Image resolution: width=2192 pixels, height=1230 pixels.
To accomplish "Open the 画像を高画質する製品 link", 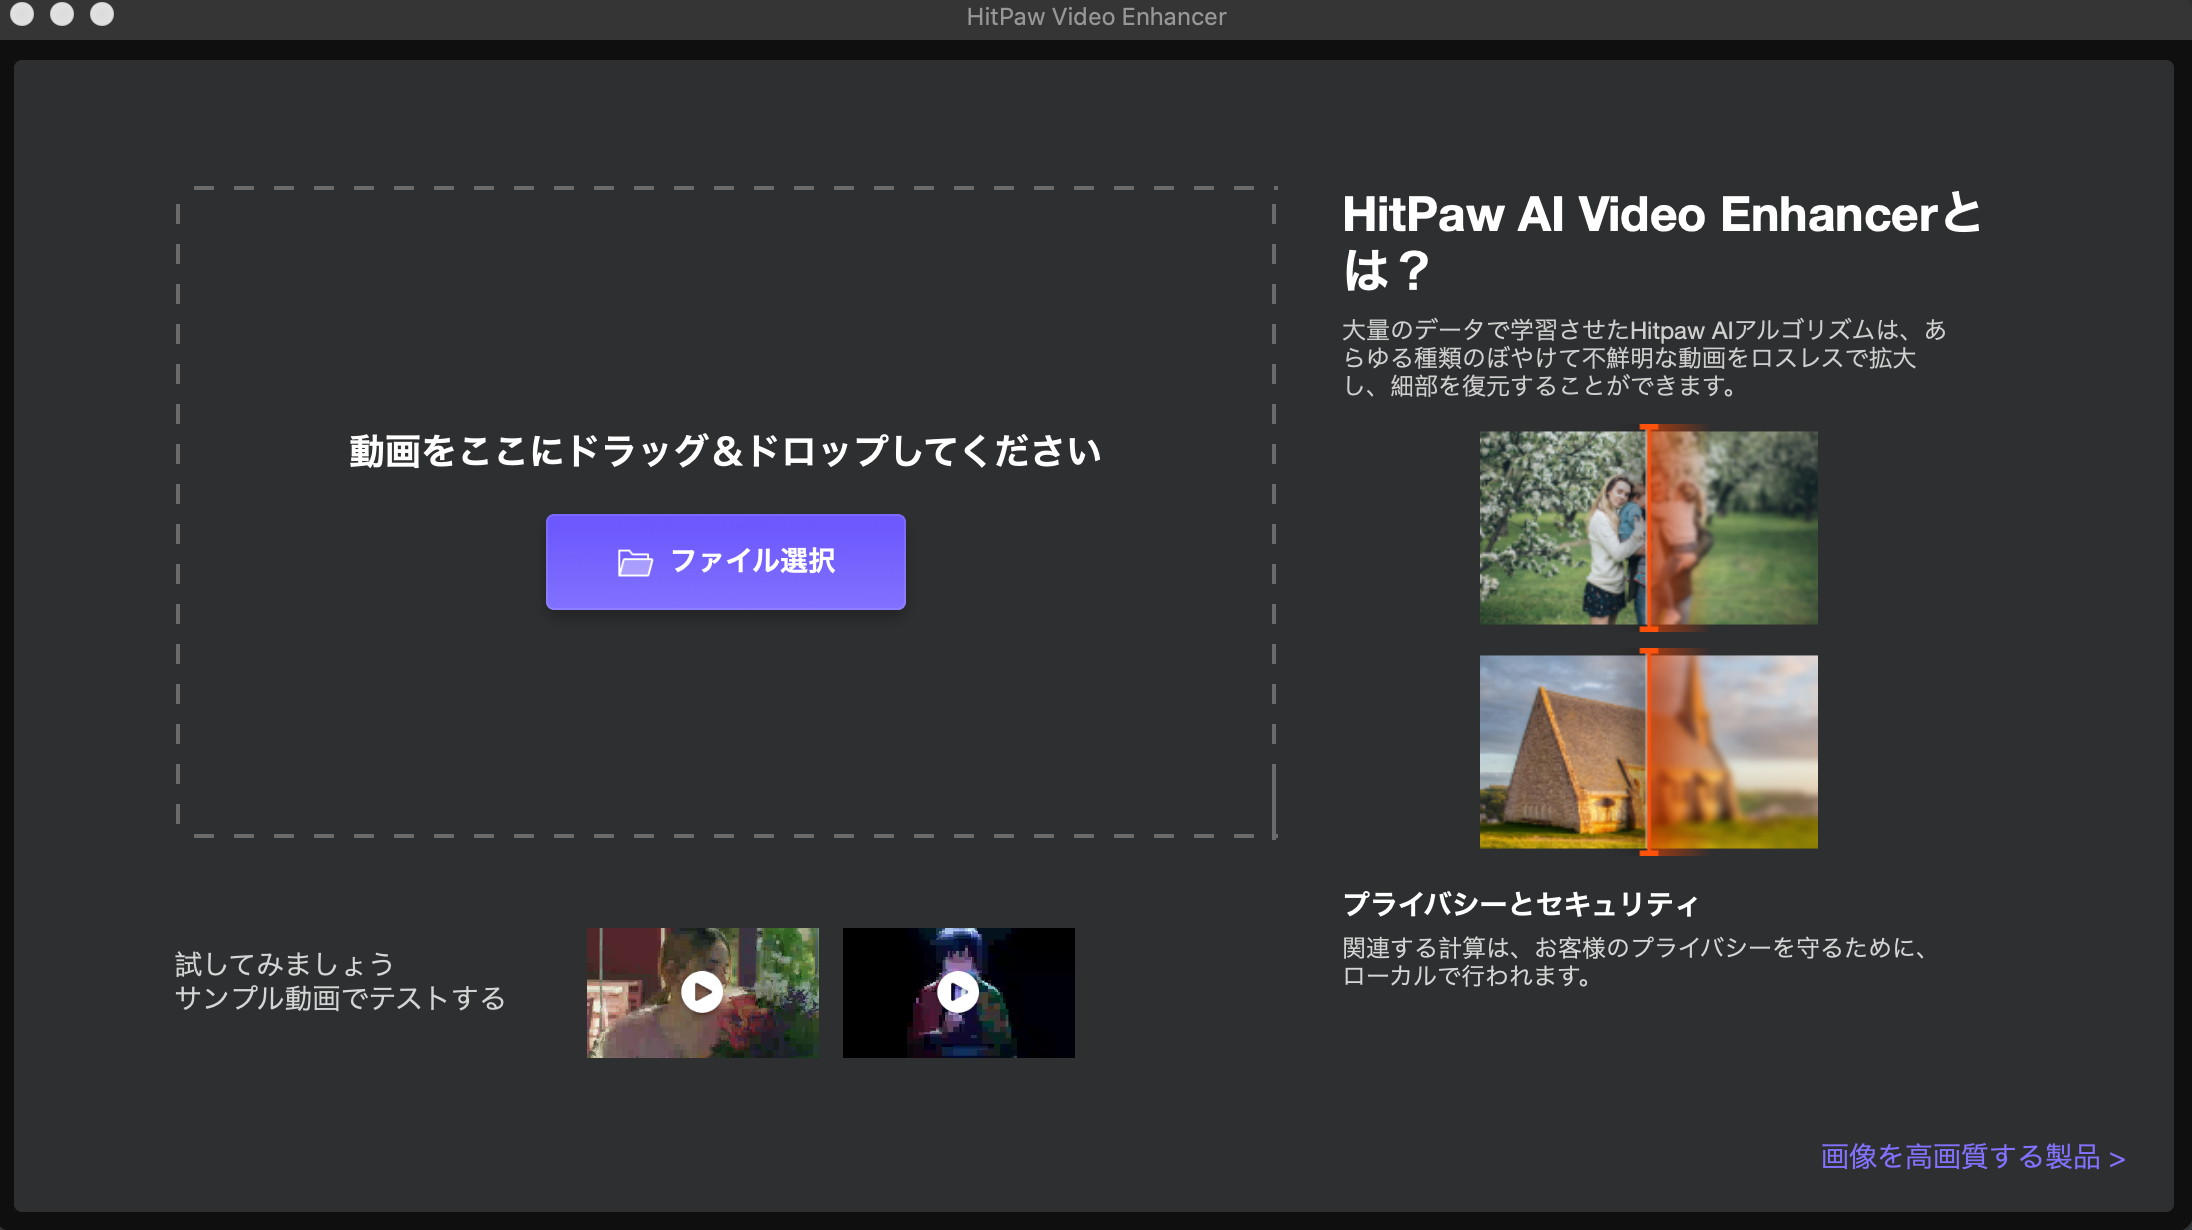I will pos(1973,1157).
